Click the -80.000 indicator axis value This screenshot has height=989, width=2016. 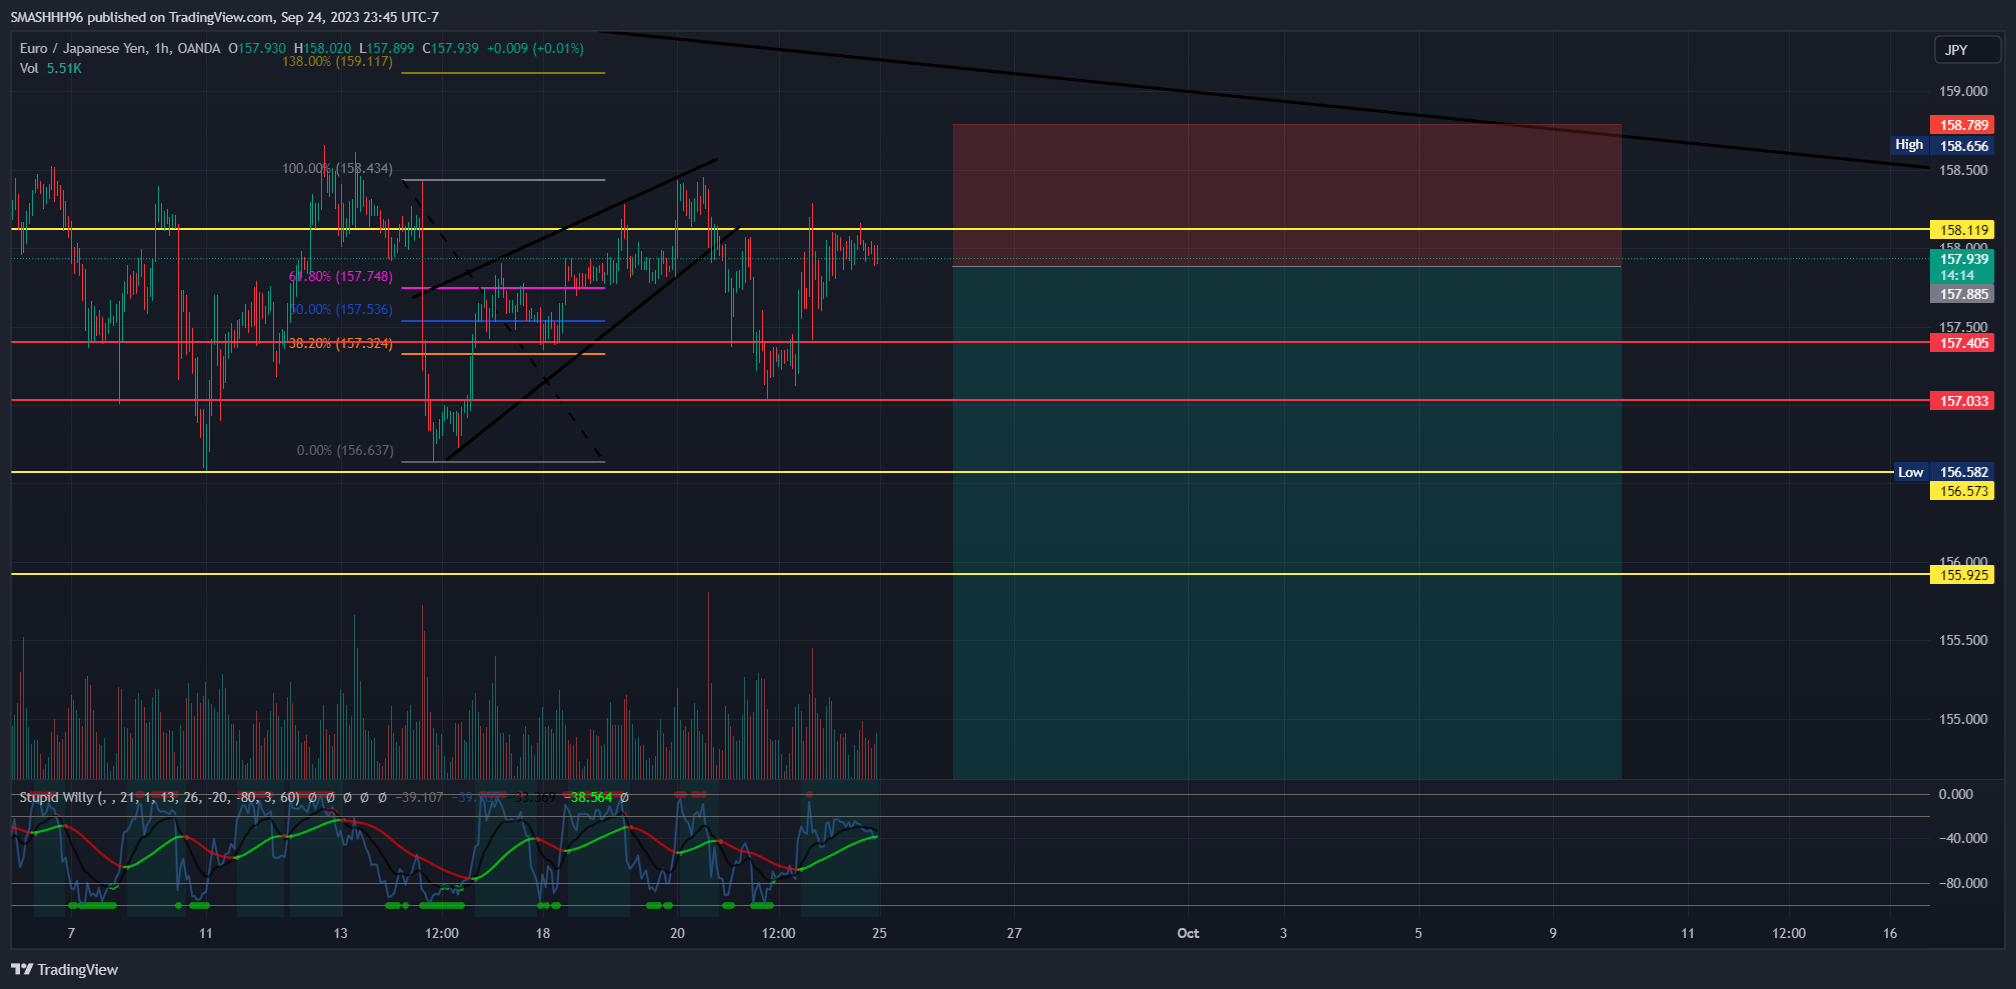point(1963,883)
